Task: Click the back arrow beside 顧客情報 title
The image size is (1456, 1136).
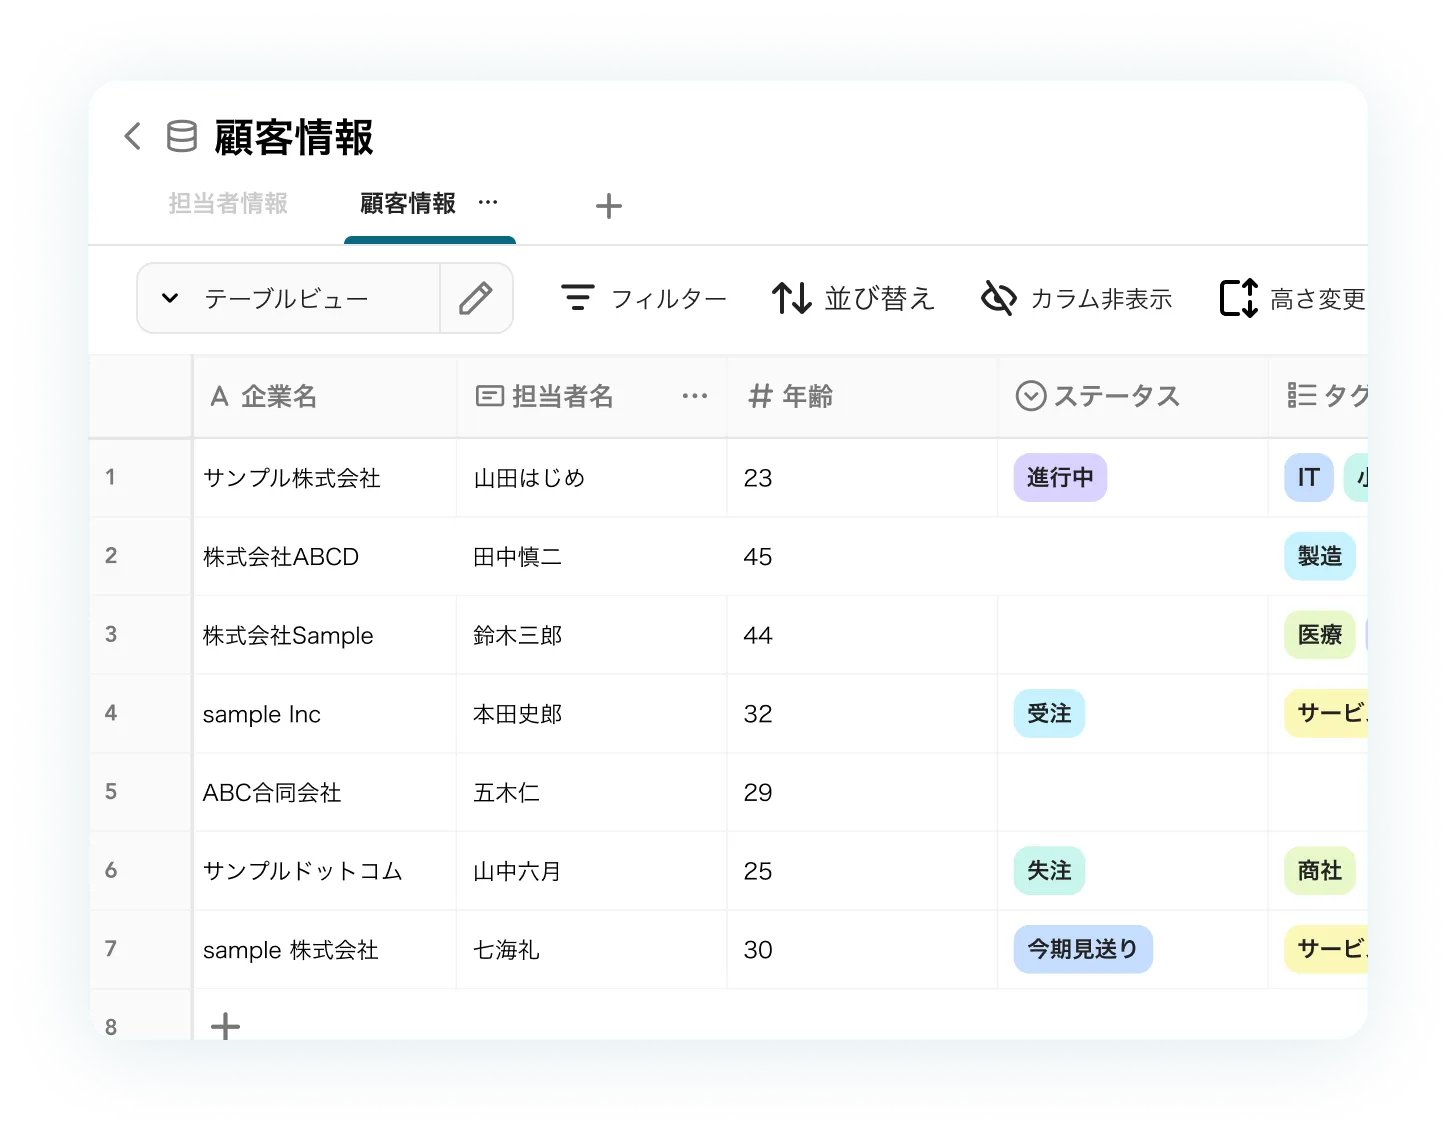Action: pos(132,136)
